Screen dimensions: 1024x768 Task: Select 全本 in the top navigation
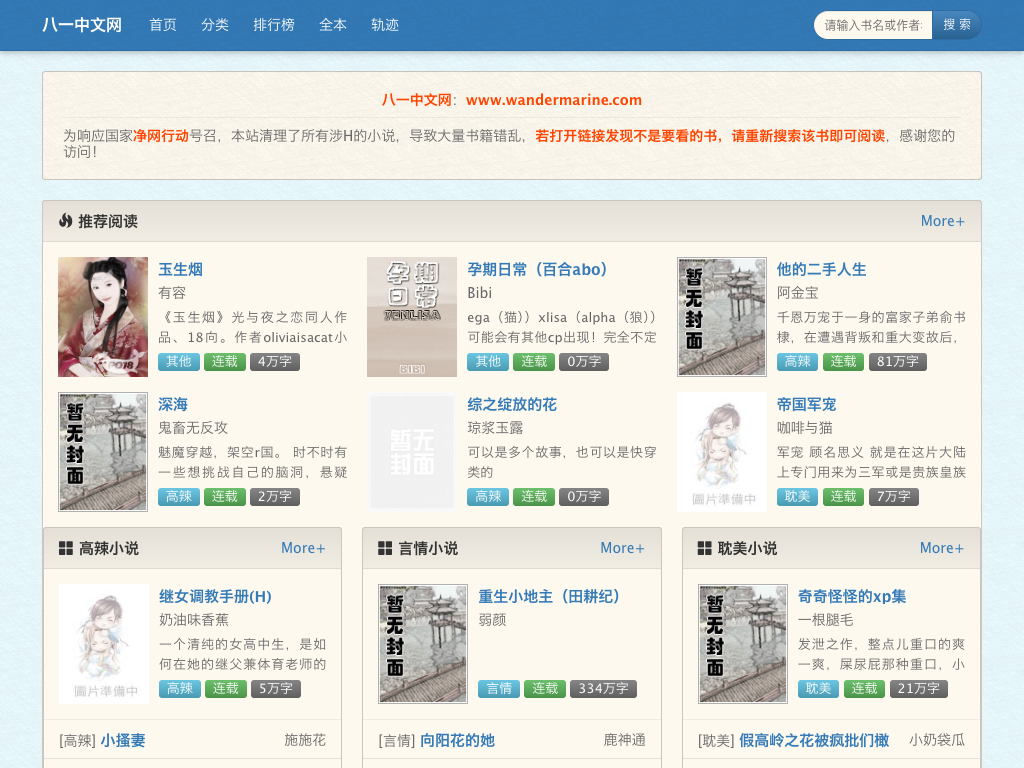[333, 25]
